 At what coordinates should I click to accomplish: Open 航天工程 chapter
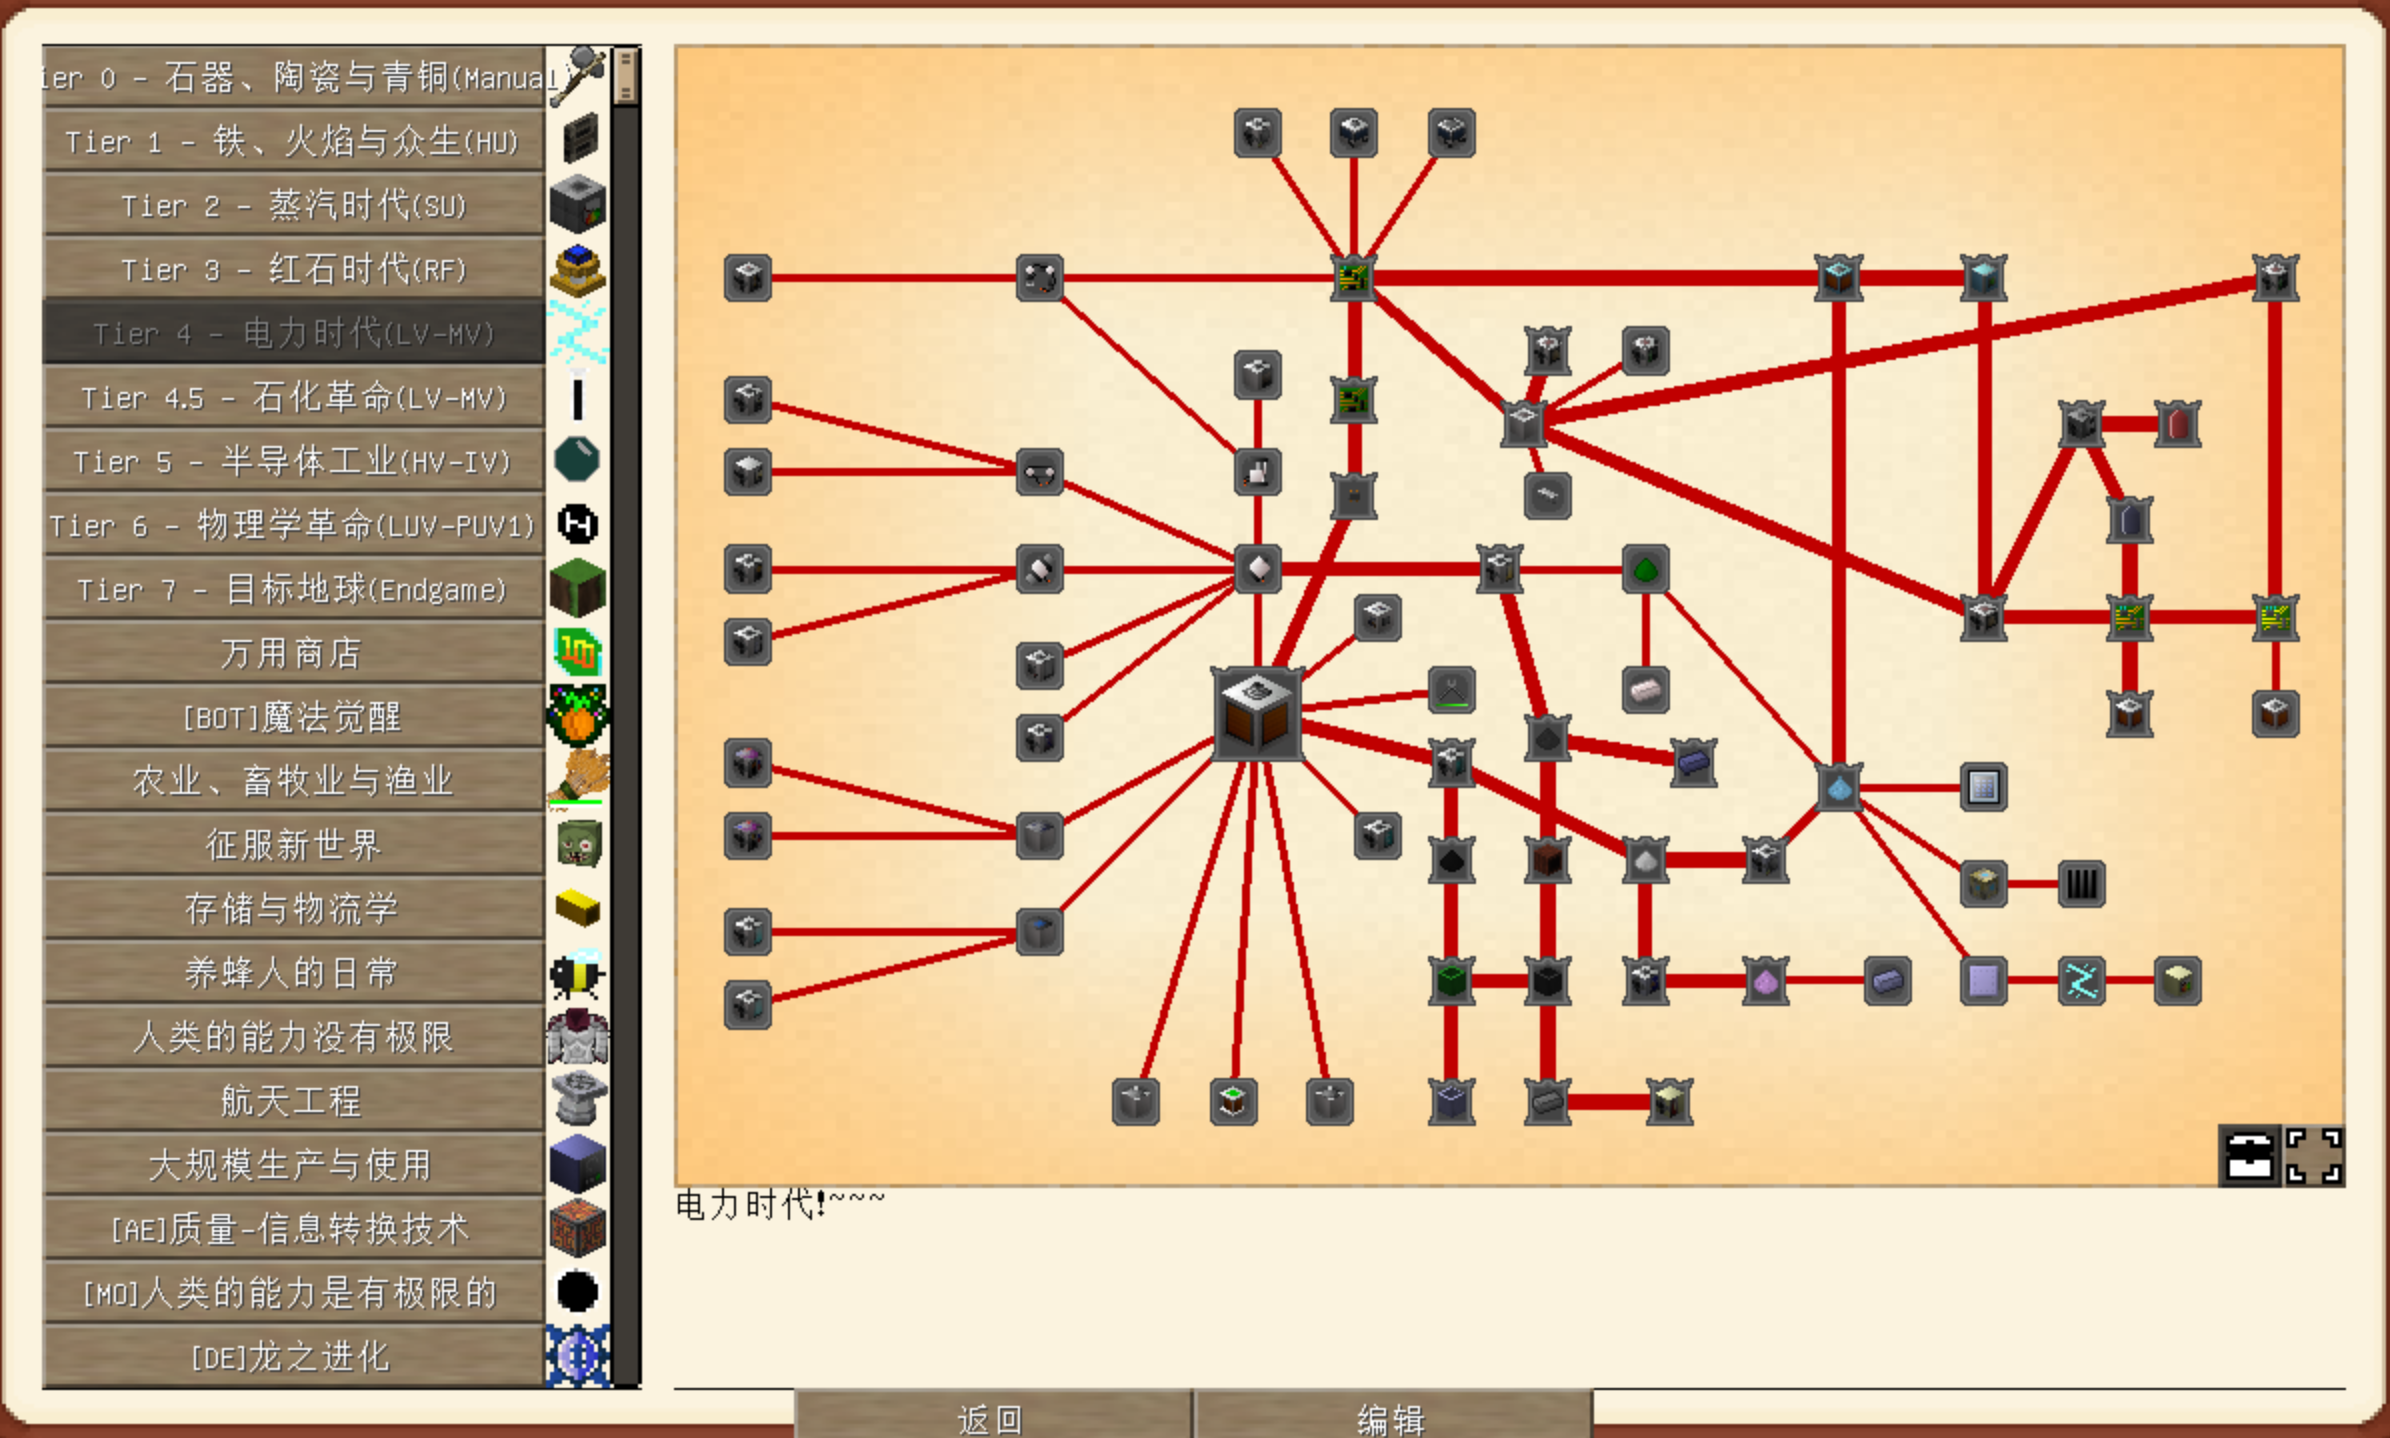point(293,1101)
